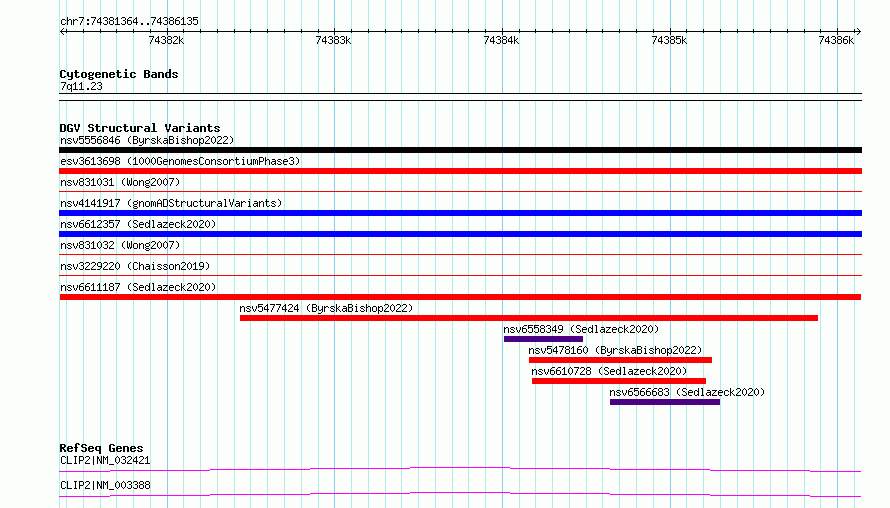Screen dimensions: 890x508
Task: Open nsv5477424 (ByrskaBishop2022) label
Action: [x=326, y=308]
